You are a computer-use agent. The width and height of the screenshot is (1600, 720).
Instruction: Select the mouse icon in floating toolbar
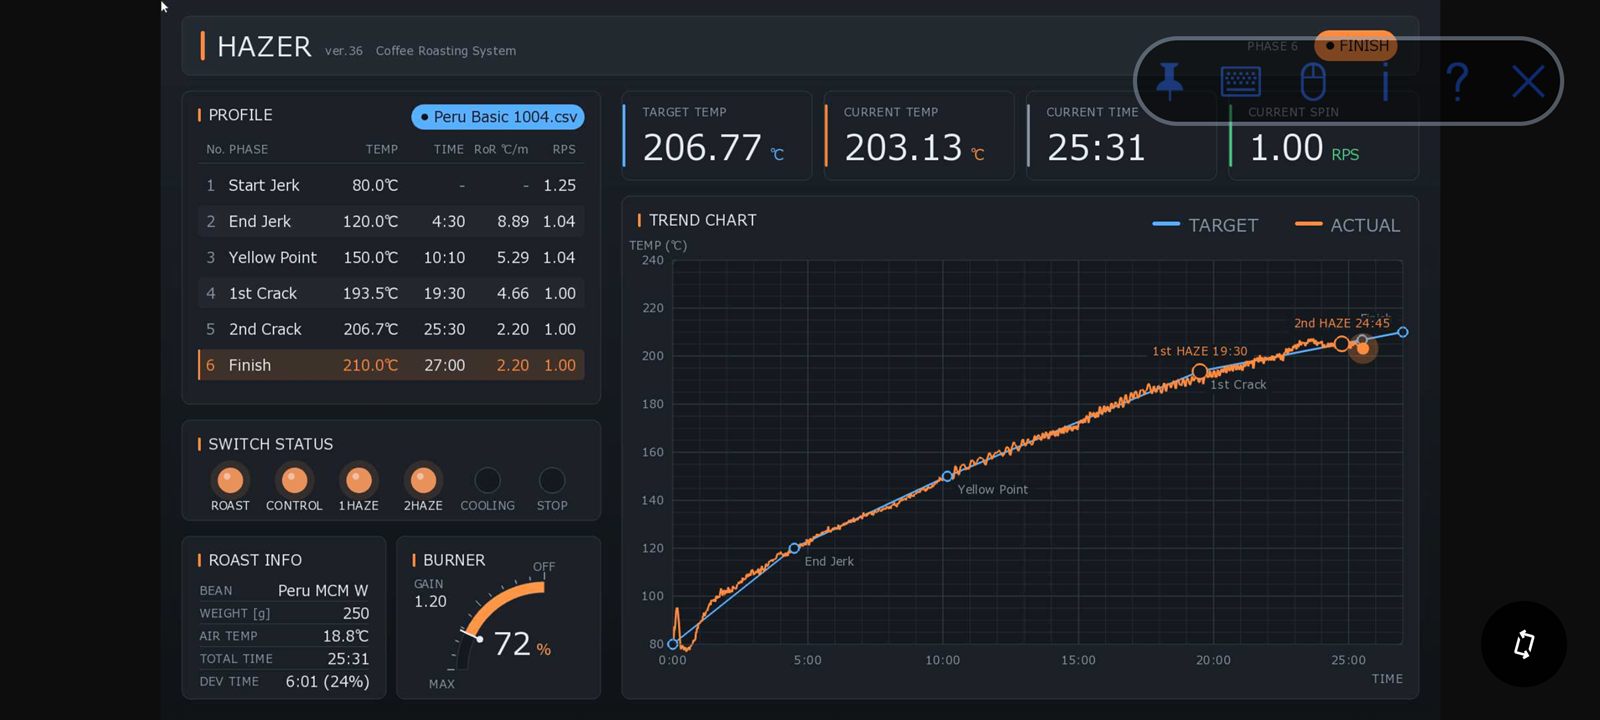(1313, 81)
